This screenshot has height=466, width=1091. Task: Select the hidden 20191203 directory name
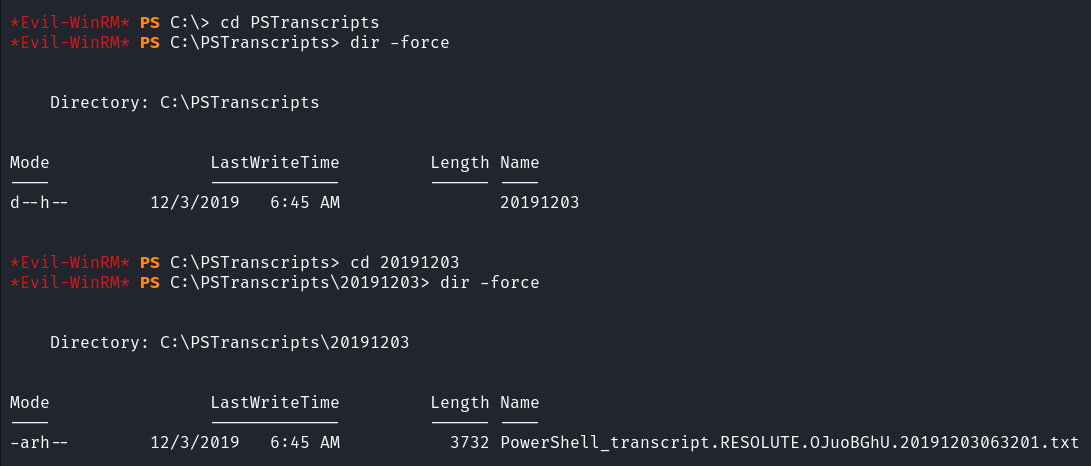coord(540,203)
